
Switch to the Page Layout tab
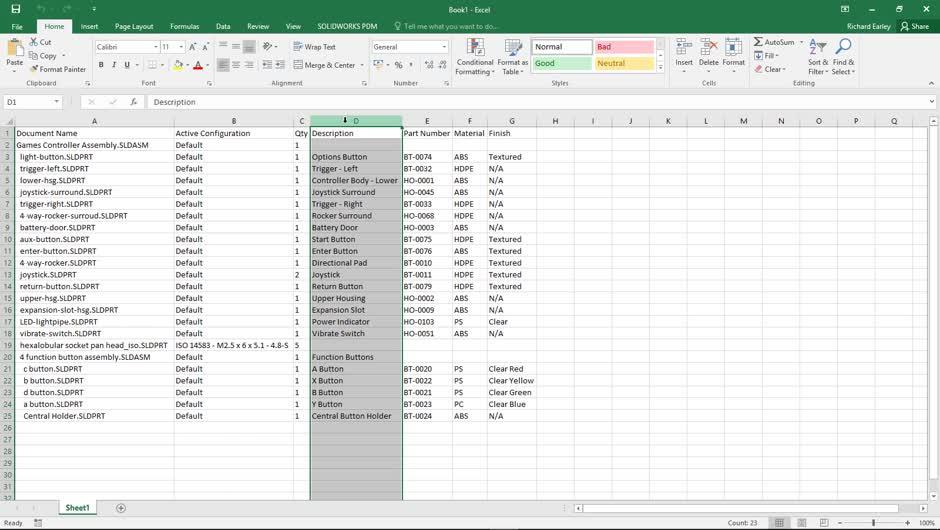pyautogui.click(x=134, y=26)
